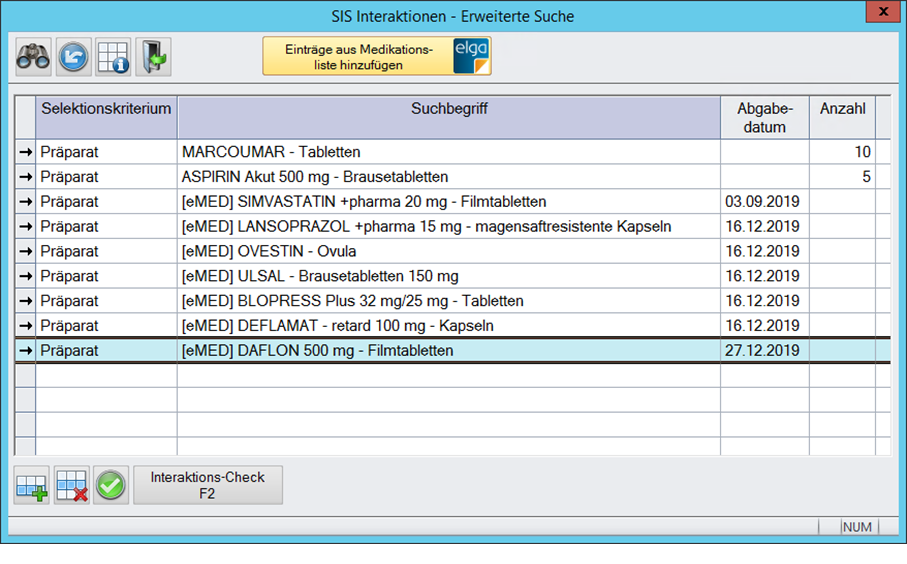Click the green checkmark confirm icon

point(111,486)
